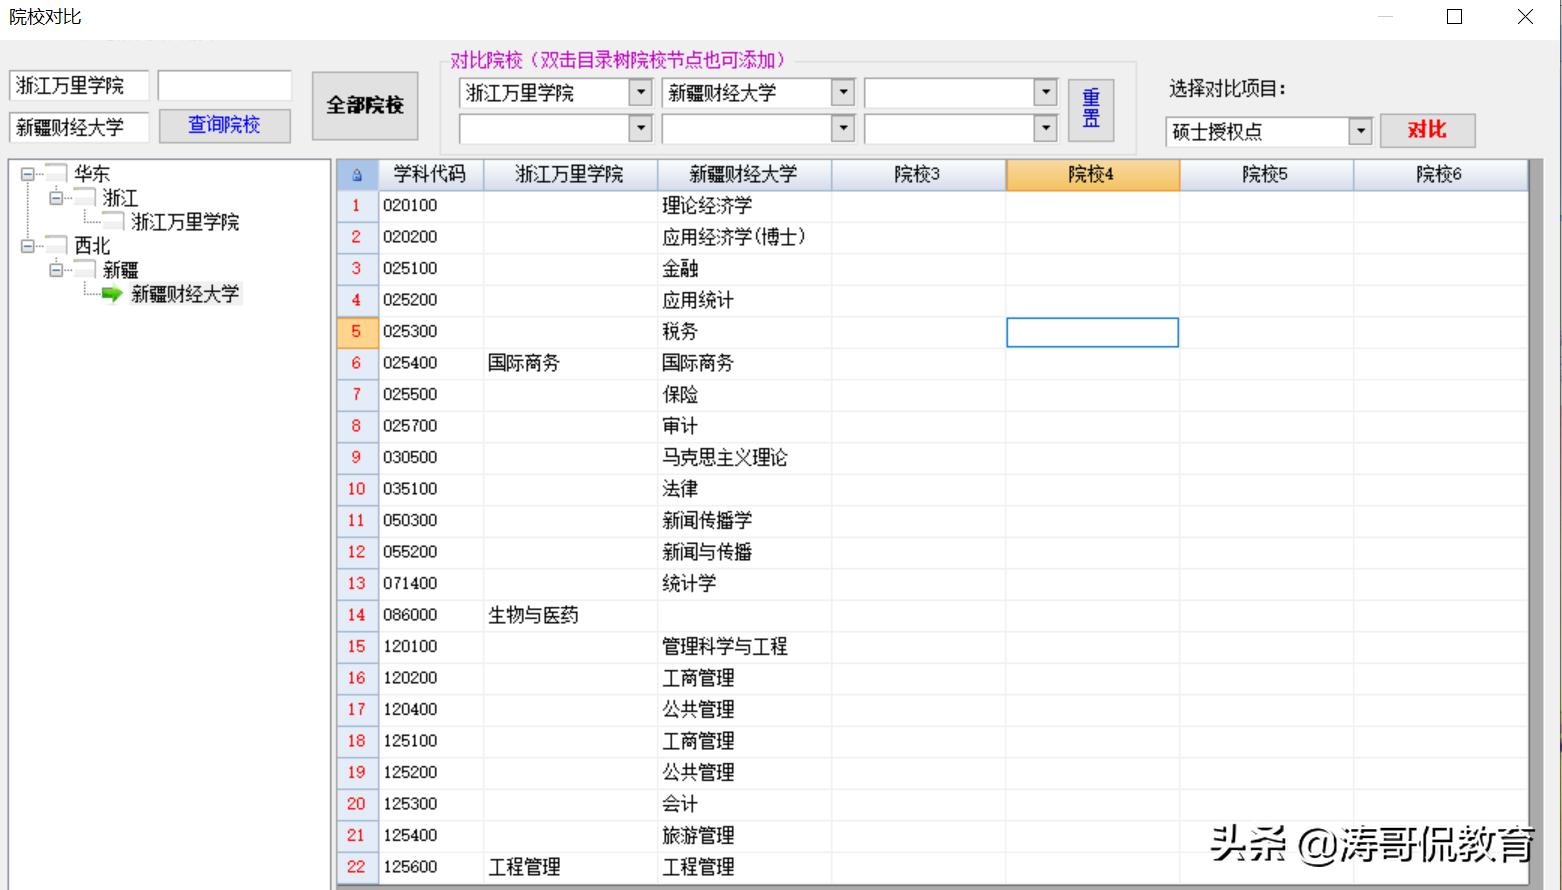Open the 新疆财经大学 comparison school dropdown
The width and height of the screenshot is (1562, 890).
[x=844, y=92]
